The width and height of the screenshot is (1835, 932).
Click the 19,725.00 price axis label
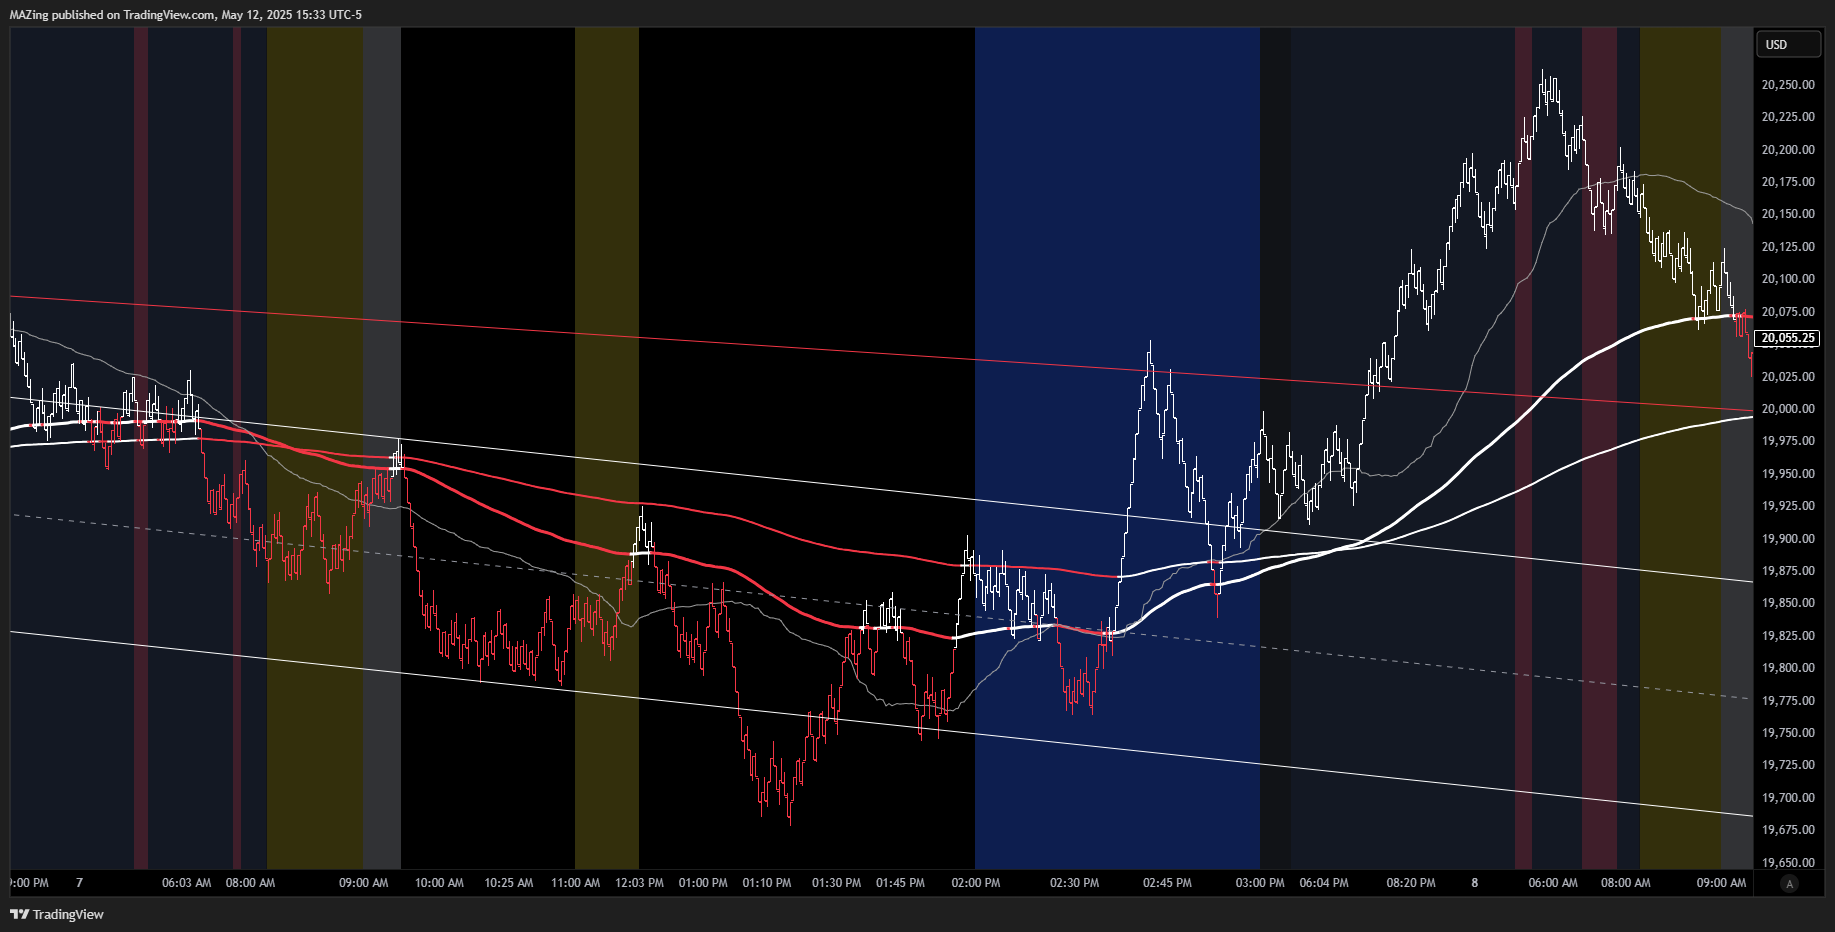point(1788,765)
